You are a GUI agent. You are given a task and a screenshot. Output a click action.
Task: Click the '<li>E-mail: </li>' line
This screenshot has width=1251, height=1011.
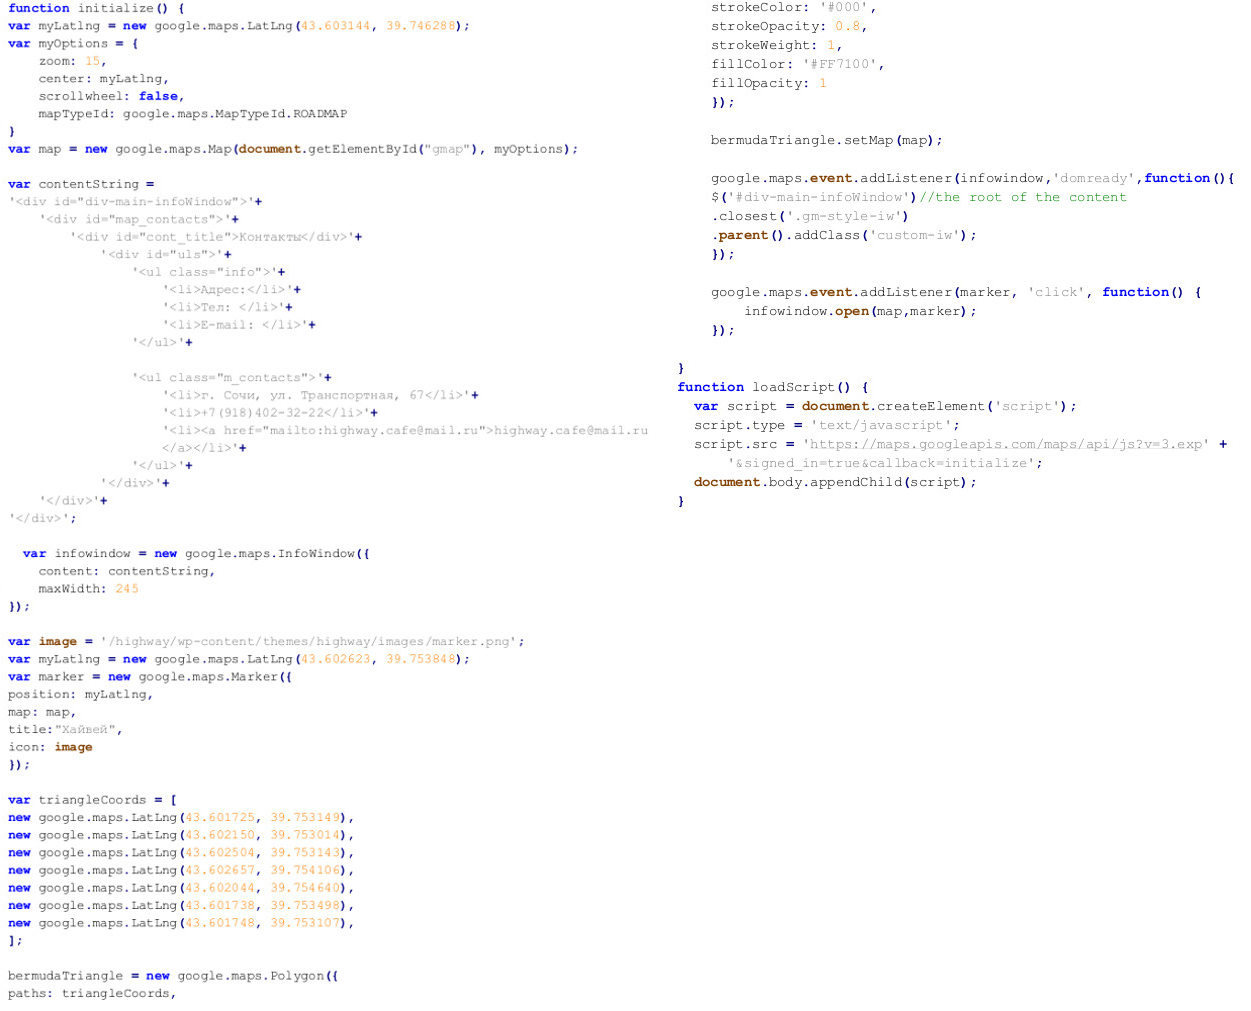pos(239,325)
